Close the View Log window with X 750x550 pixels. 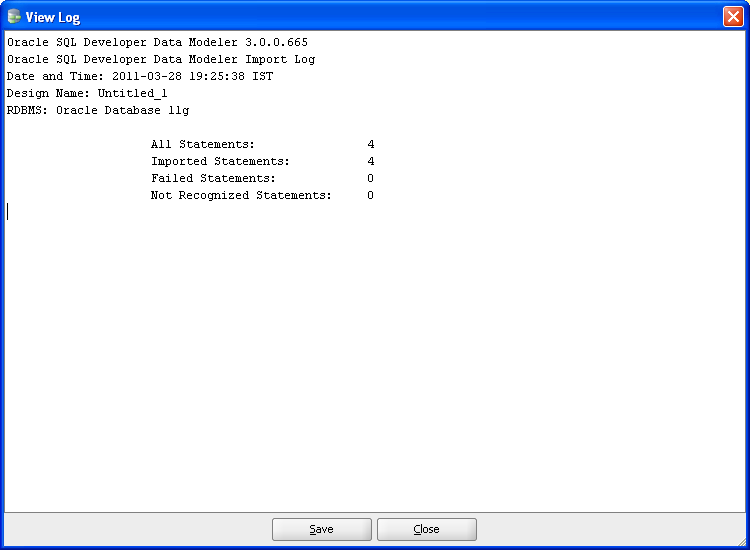[x=733, y=17]
